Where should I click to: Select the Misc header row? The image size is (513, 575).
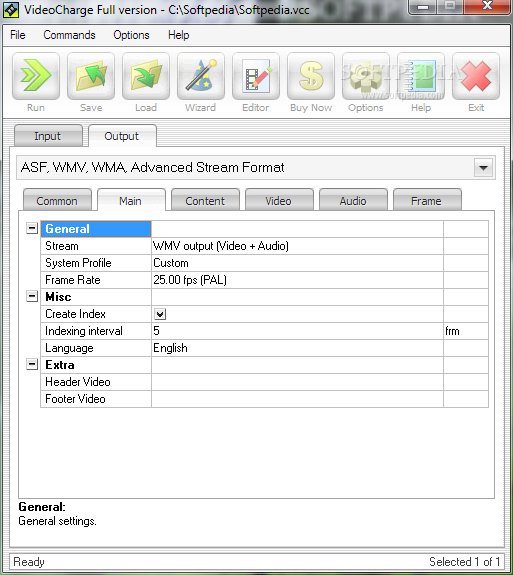click(x=96, y=297)
